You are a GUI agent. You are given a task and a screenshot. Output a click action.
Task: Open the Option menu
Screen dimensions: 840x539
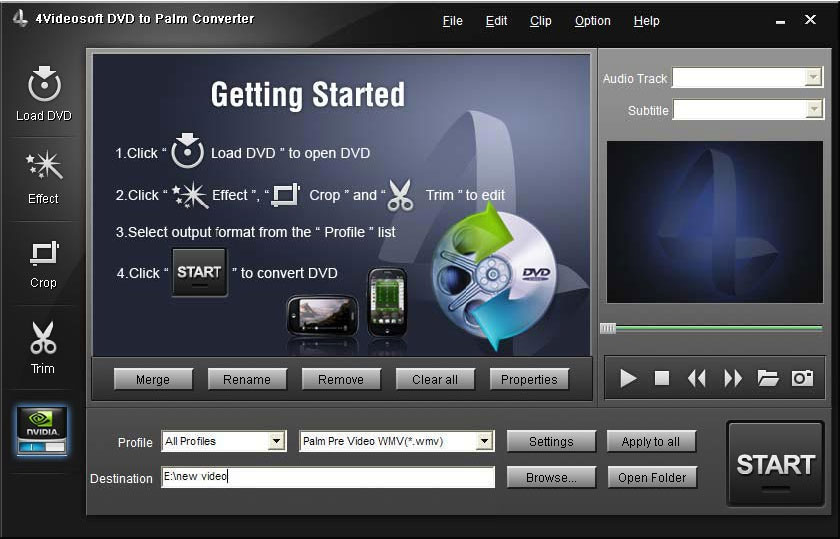592,21
